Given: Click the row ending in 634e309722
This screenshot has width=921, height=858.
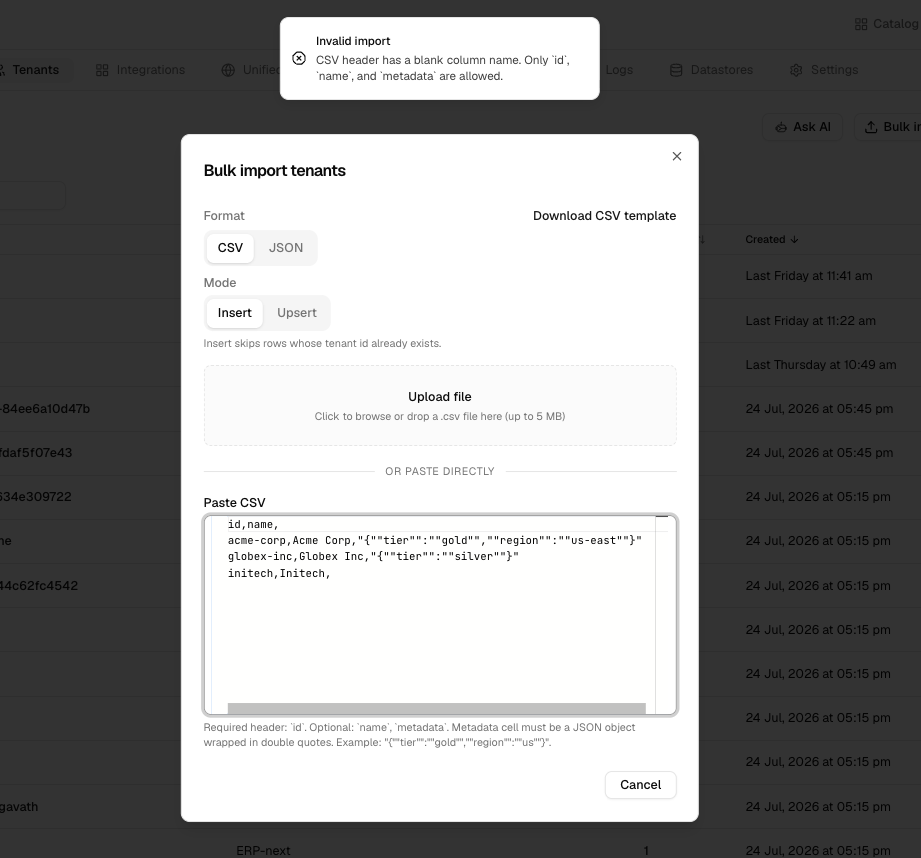Looking at the screenshot, I should tap(36, 497).
